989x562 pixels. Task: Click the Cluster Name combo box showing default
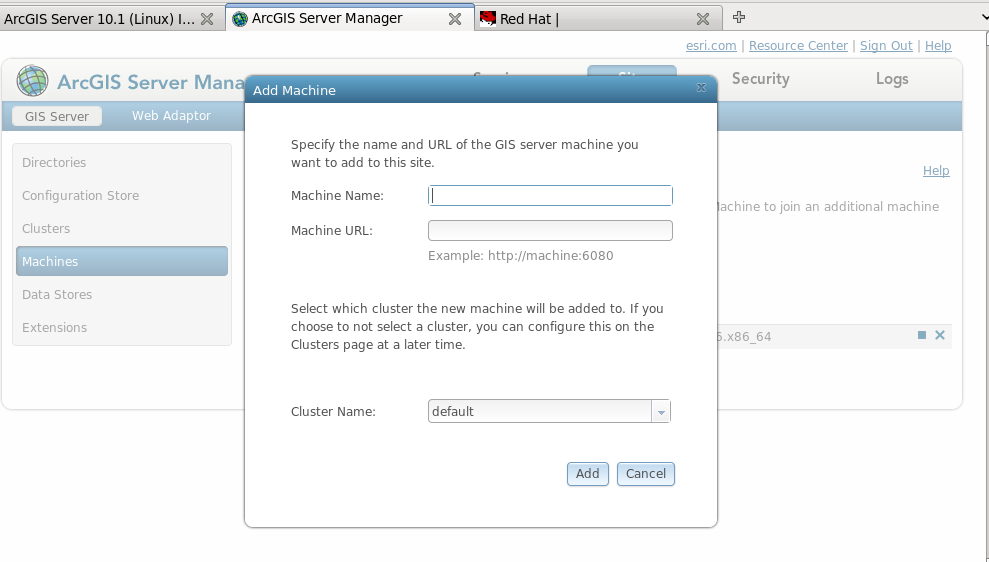pos(549,411)
